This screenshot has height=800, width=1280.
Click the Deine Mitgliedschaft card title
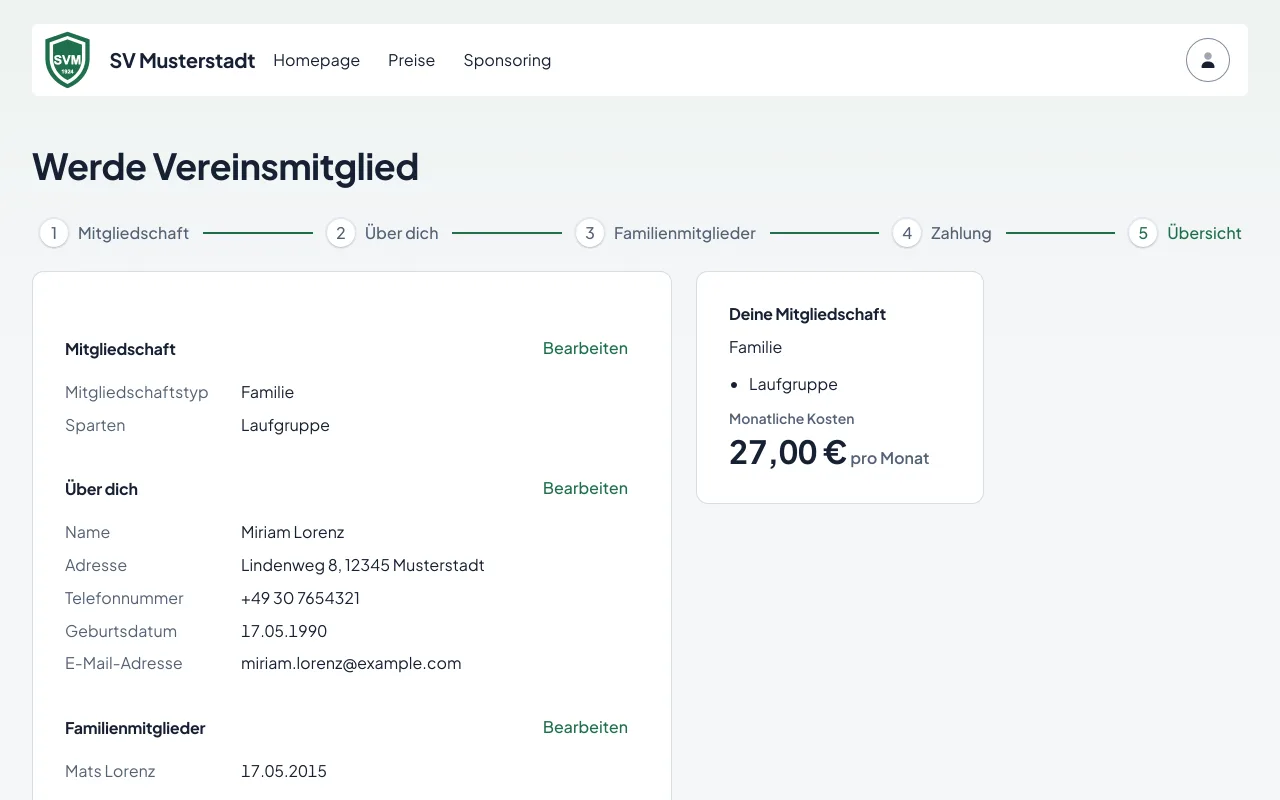[x=807, y=314]
